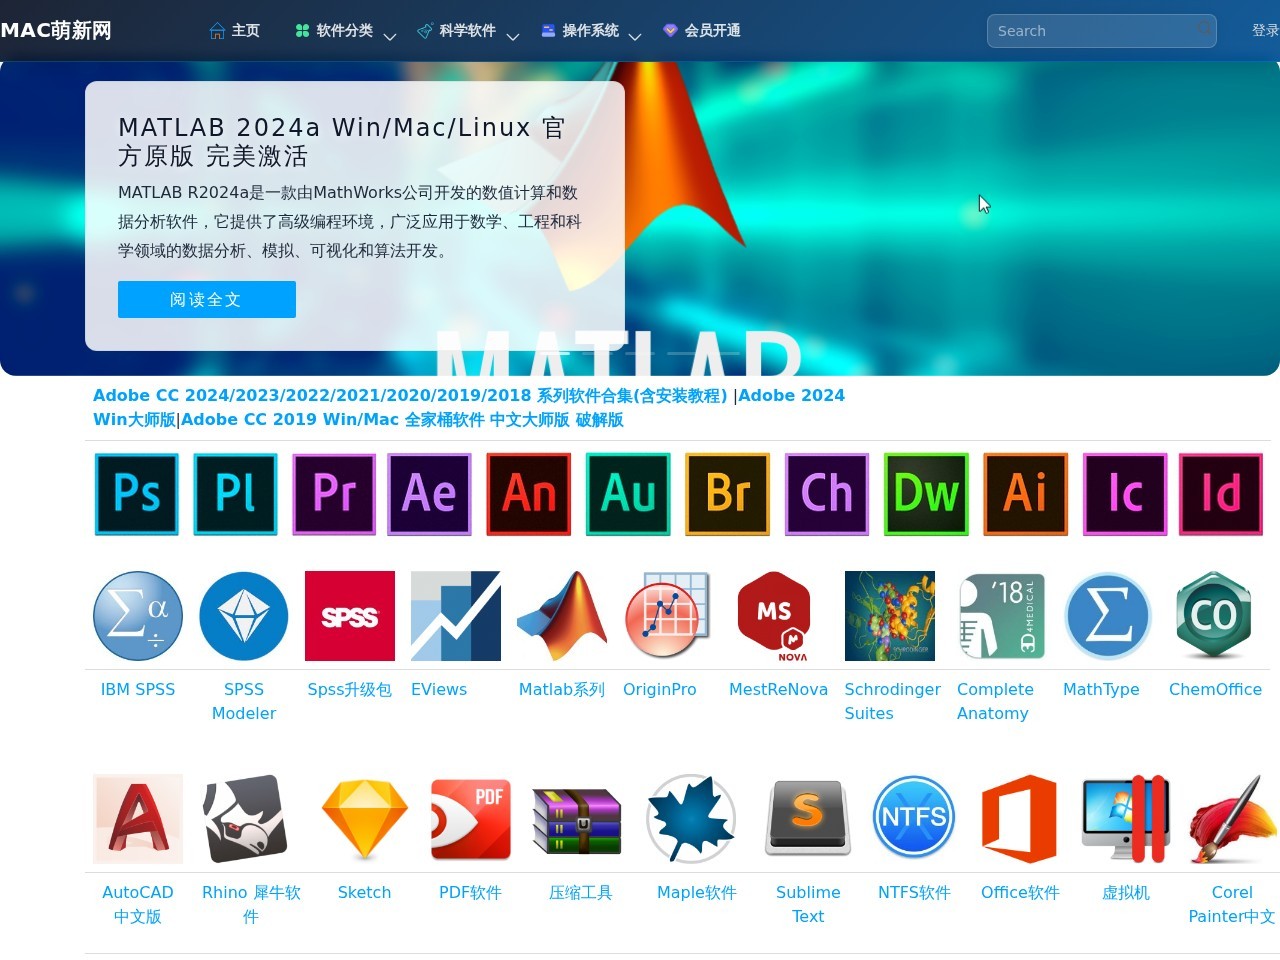Click the Complete Anatomy '18 icon
This screenshot has width=1280, height=960.
1002,616
